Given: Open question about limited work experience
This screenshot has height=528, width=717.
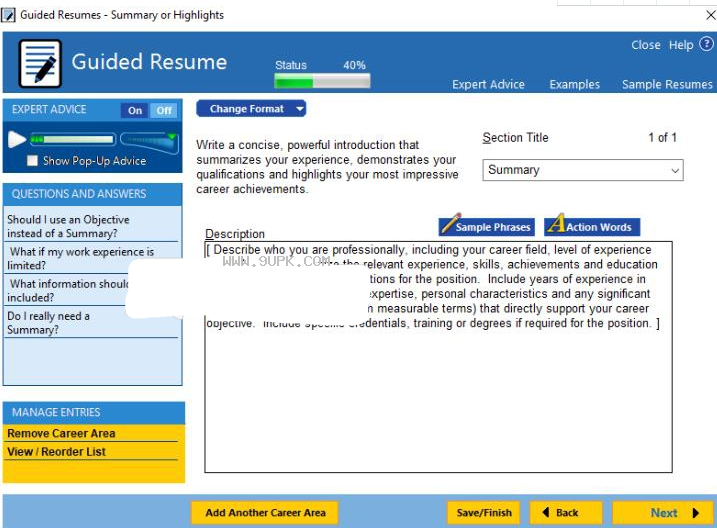Looking at the screenshot, I should 91,258.
